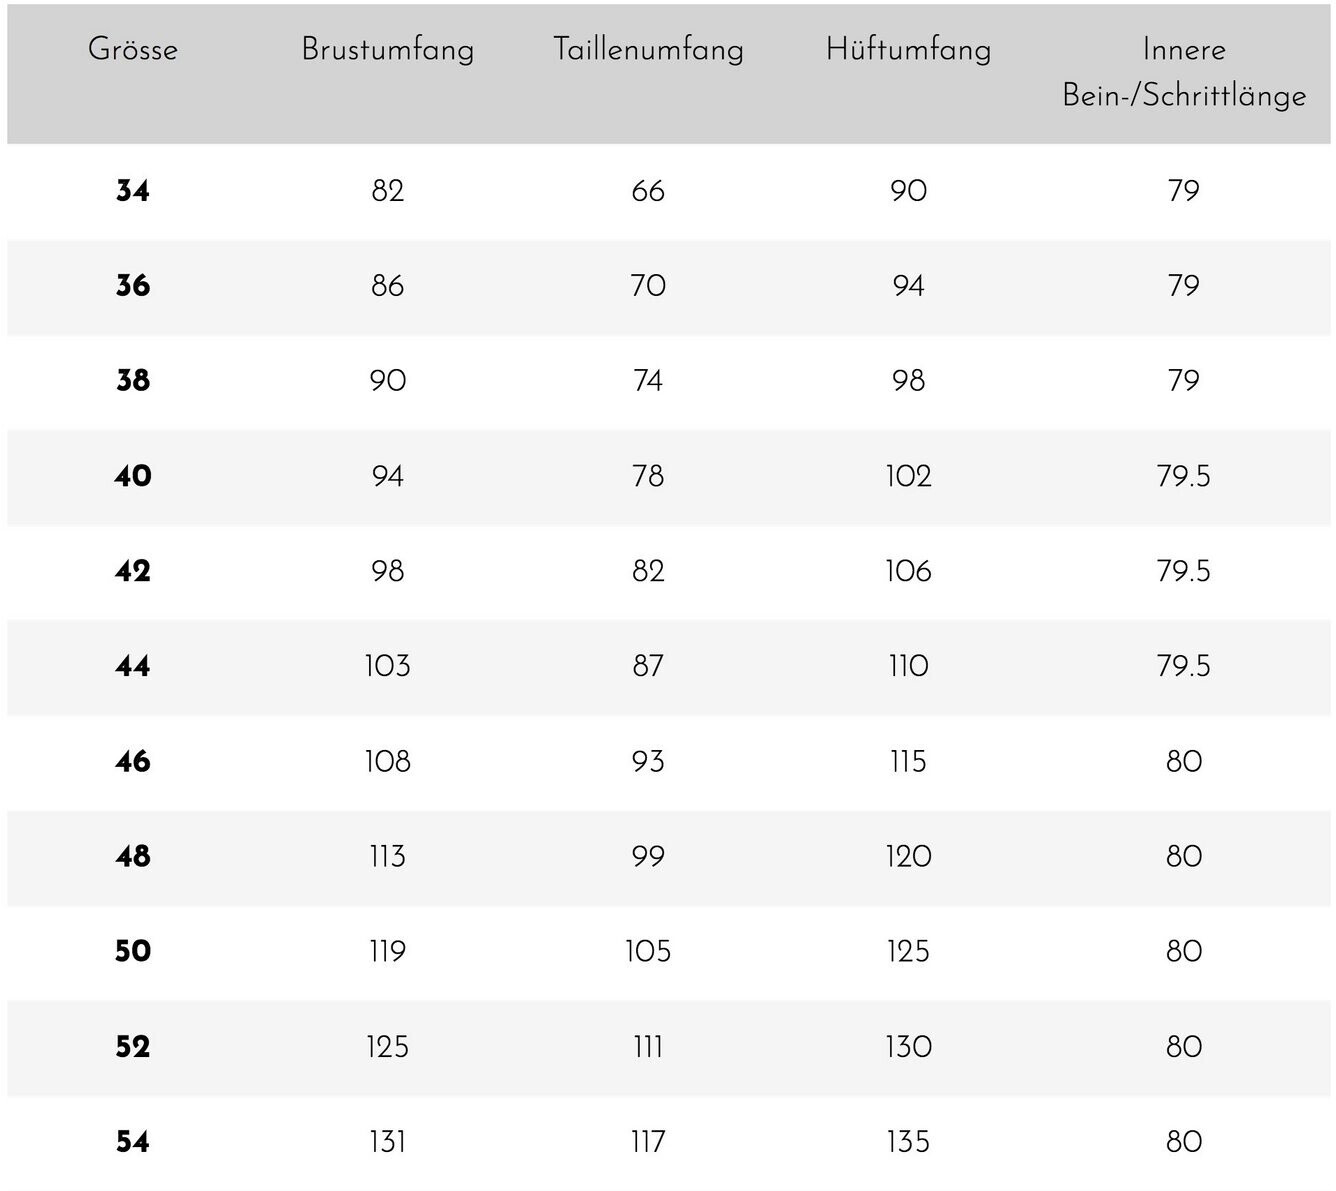Click size 52 row label
The width and height of the screenshot is (1336, 1191).
(x=133, y=1046)
